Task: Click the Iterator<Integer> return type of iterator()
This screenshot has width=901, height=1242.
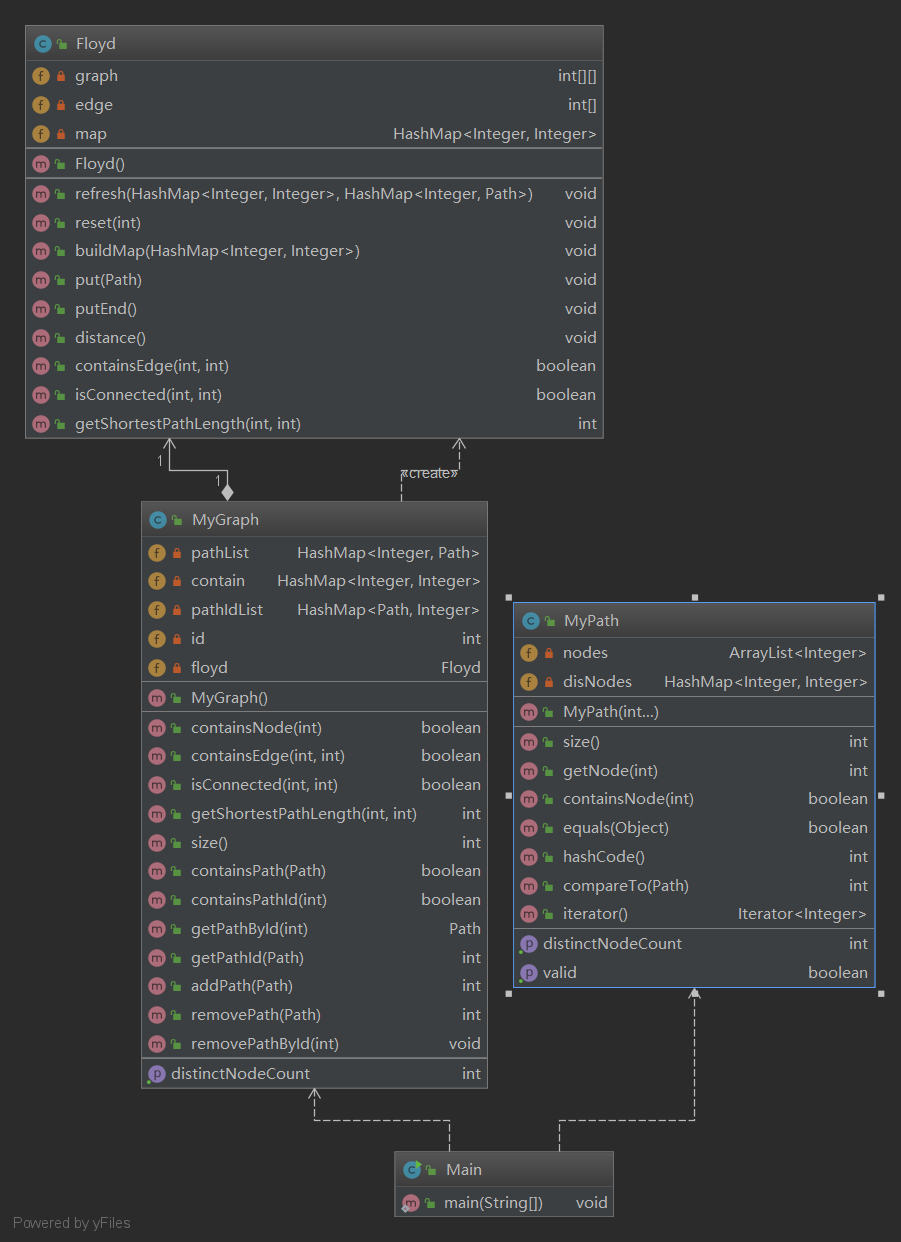Action: [x=802, y=914]
